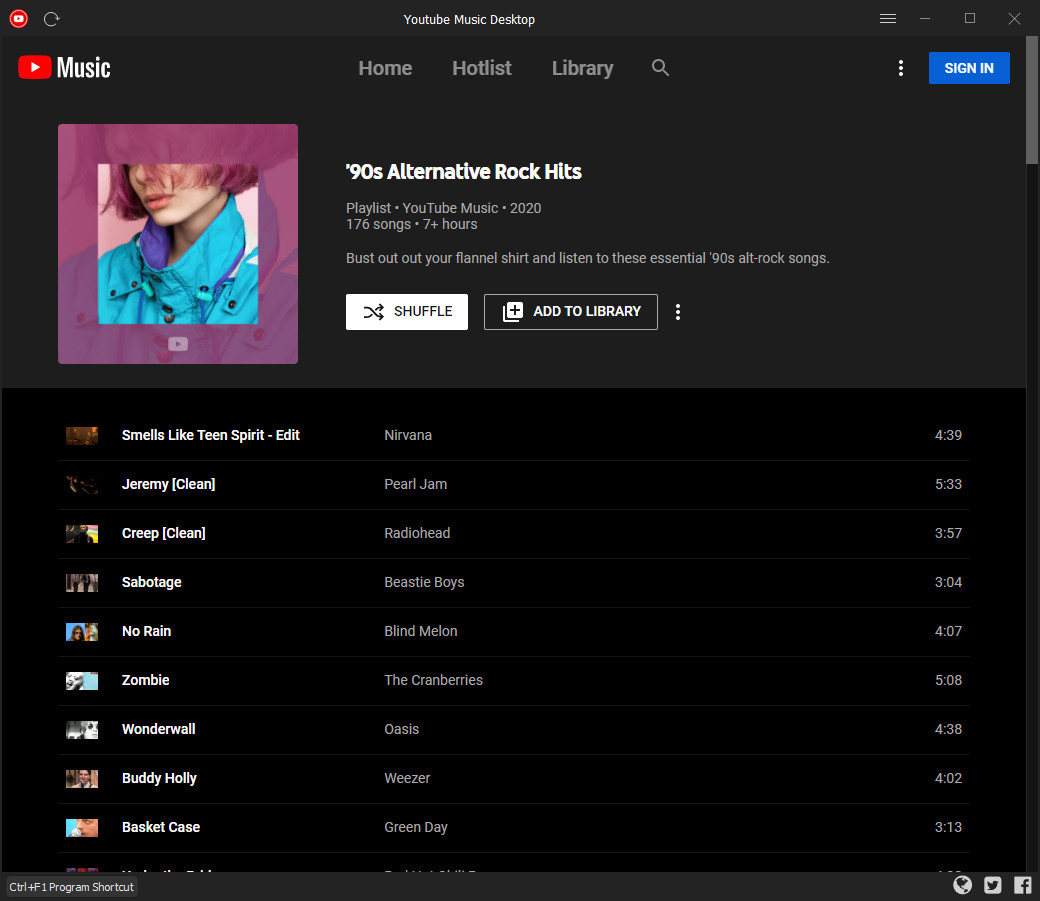The image size is (1040, 901).
Task: Open the Library tab
Action: click(x=582, y=68)
